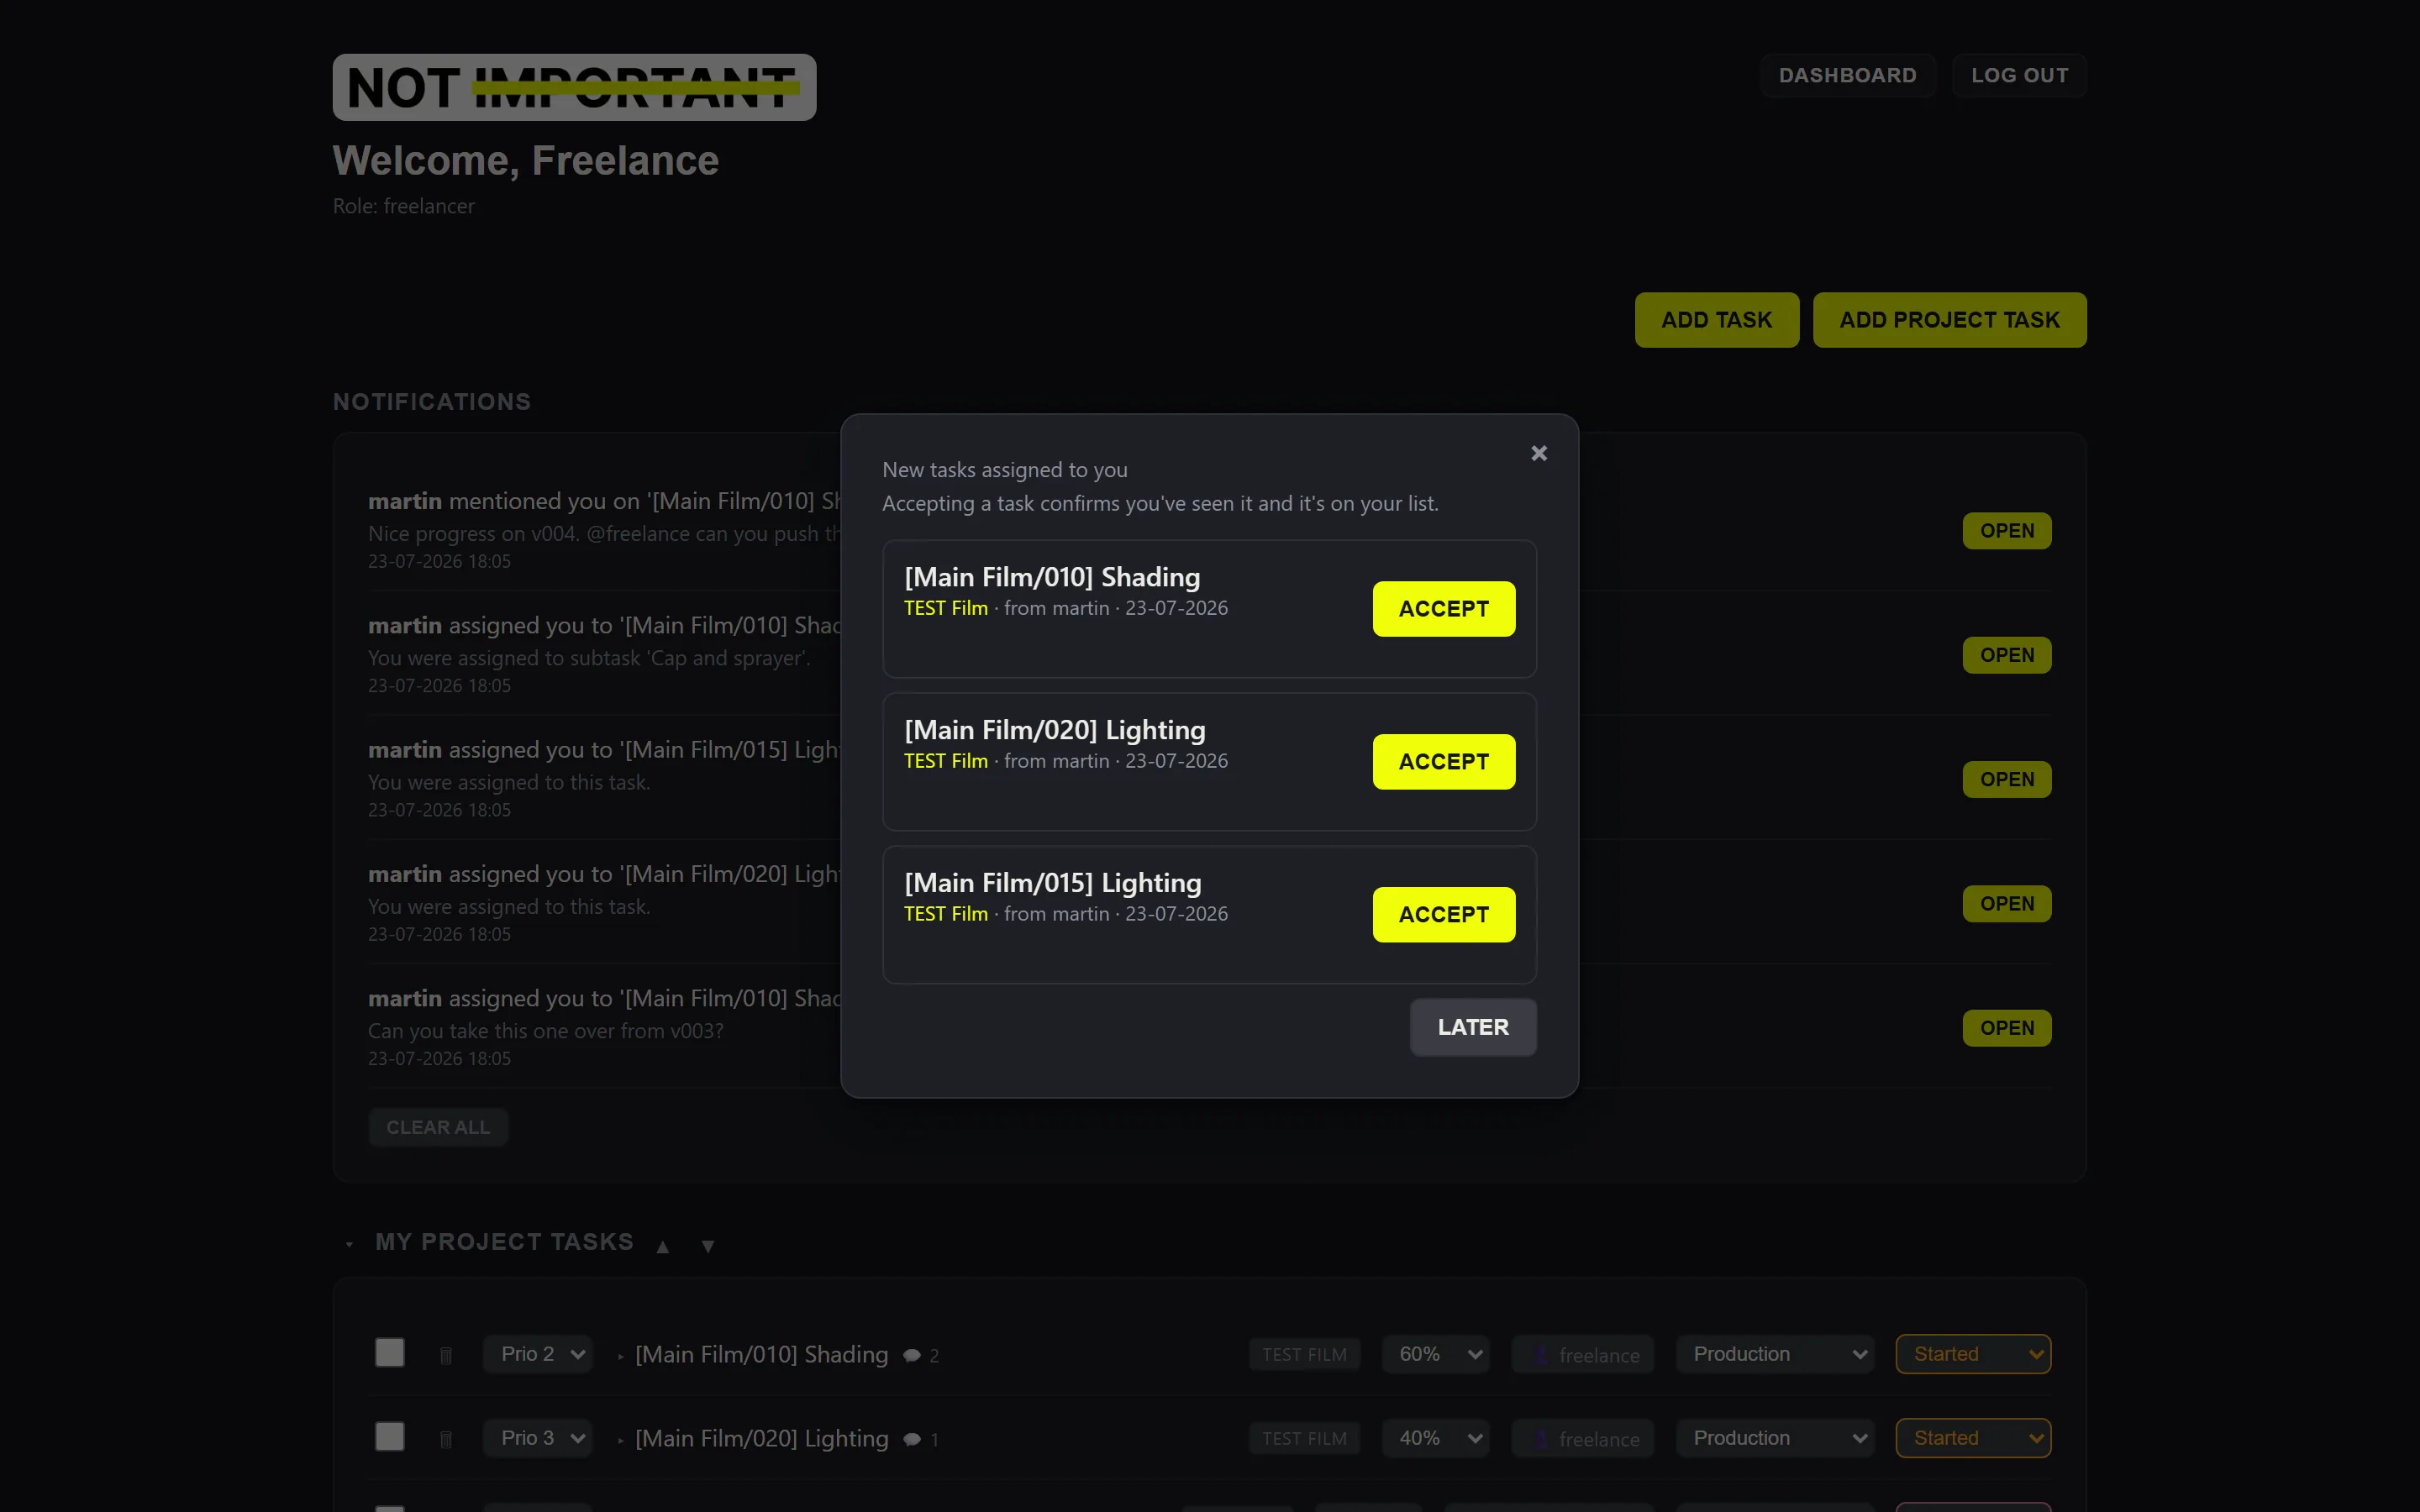Open Started status dropdown for Shading task
Image resolution: width=2420 pixels, height=1512 pixels.
tap(1973, 1354)
